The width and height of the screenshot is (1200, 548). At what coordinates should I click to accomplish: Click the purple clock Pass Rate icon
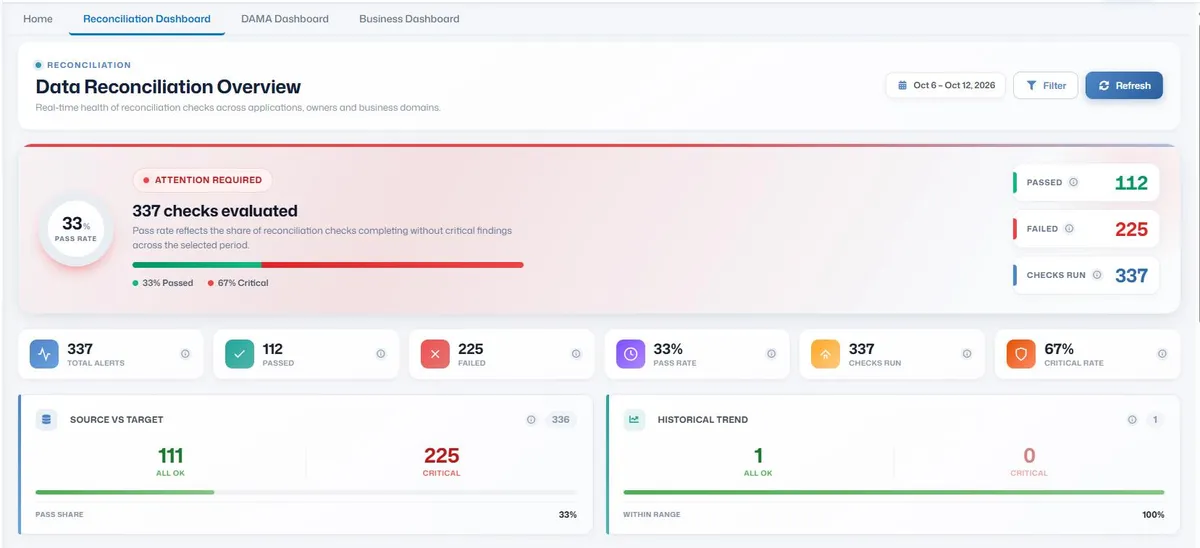pyautogui.click(x=631, y=354)
